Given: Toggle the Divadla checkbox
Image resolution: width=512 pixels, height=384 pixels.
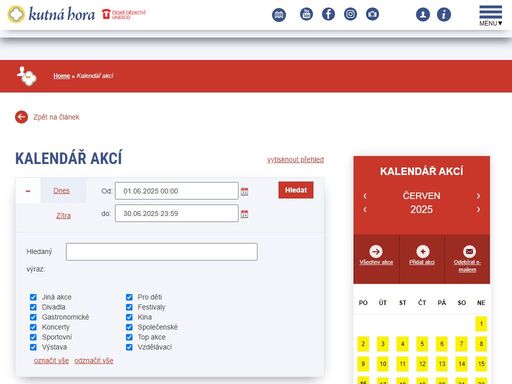Looking at the screenshot, I should coord(33,307).
